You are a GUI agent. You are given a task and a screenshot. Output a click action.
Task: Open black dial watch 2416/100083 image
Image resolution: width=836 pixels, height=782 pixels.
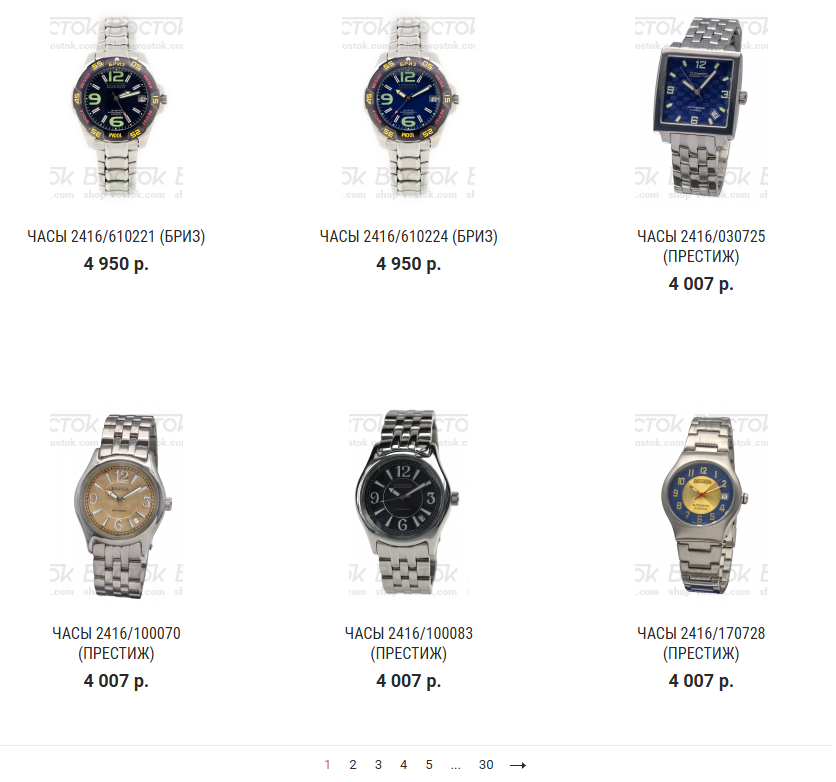click(x=408, y=505)
